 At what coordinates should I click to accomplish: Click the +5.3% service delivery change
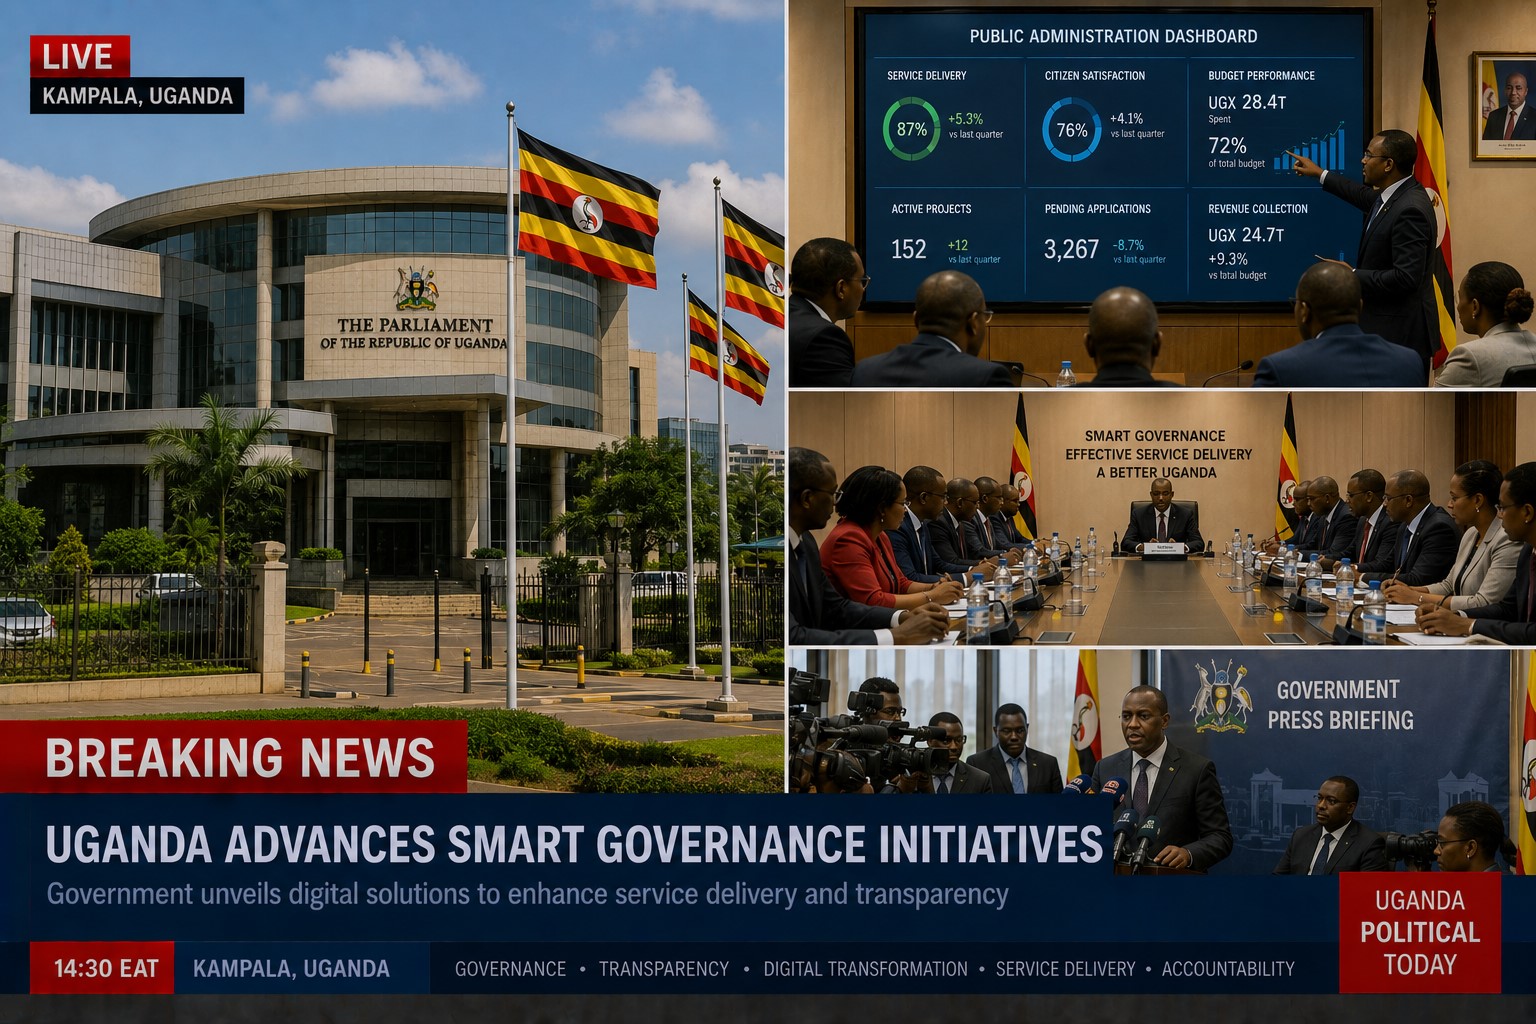965,119
